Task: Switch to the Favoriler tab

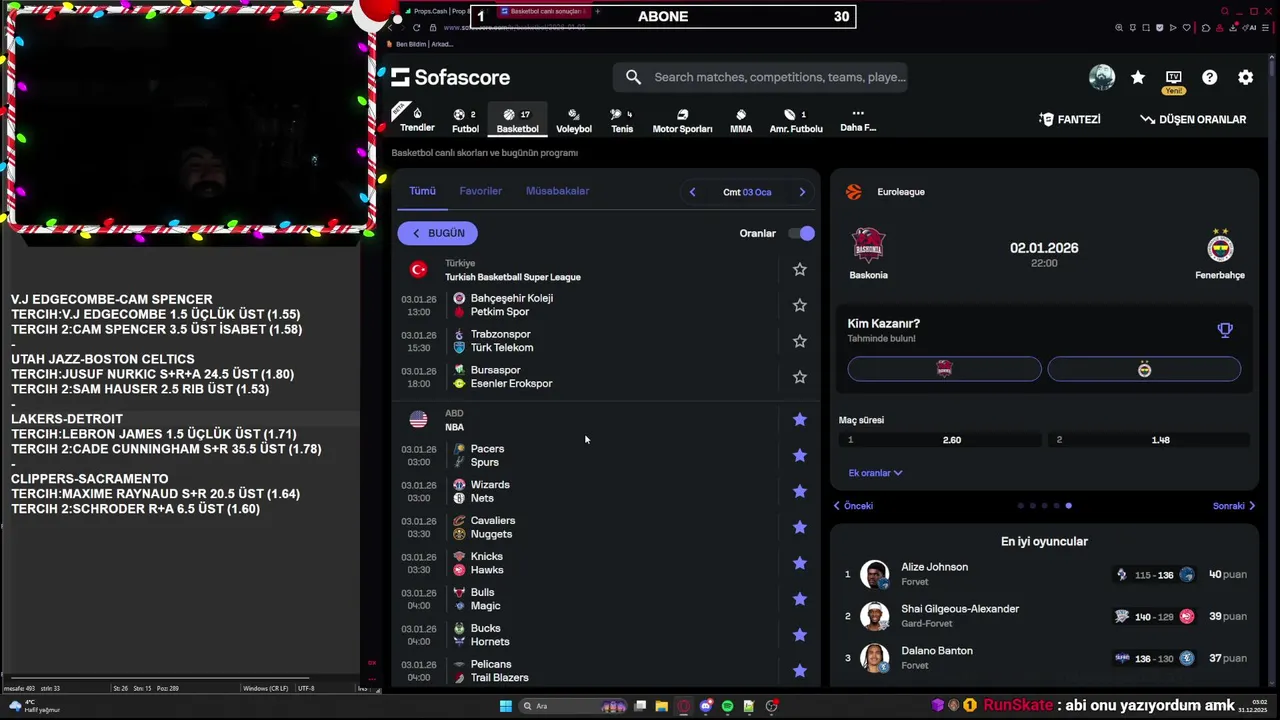Action: [481, 191]
